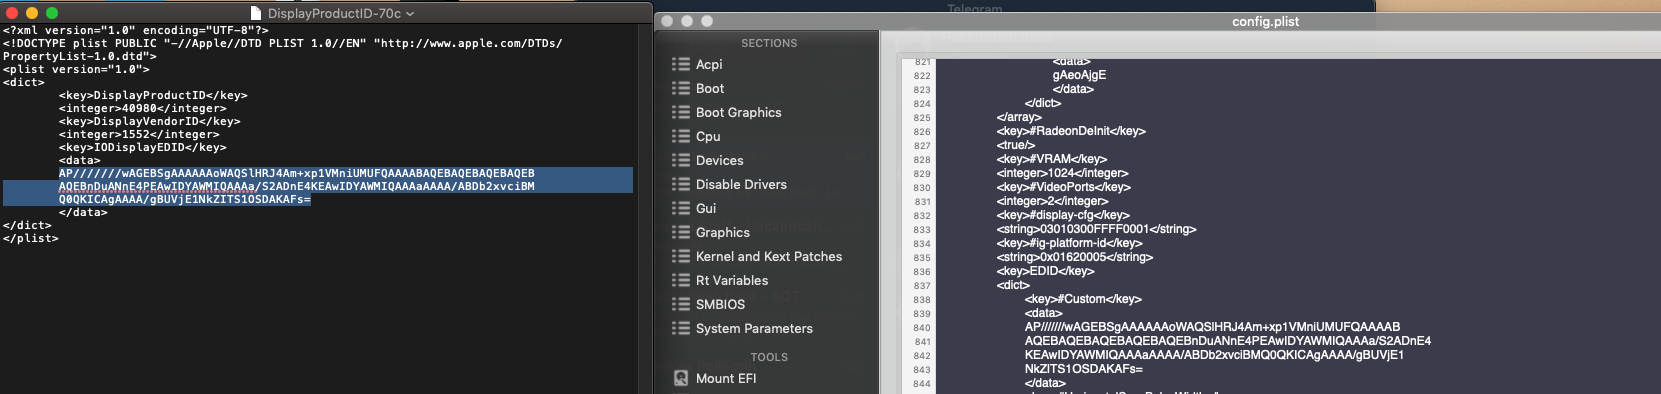
Task: Click the Boot Graphics list icon
Action: [x=681, y=112]
